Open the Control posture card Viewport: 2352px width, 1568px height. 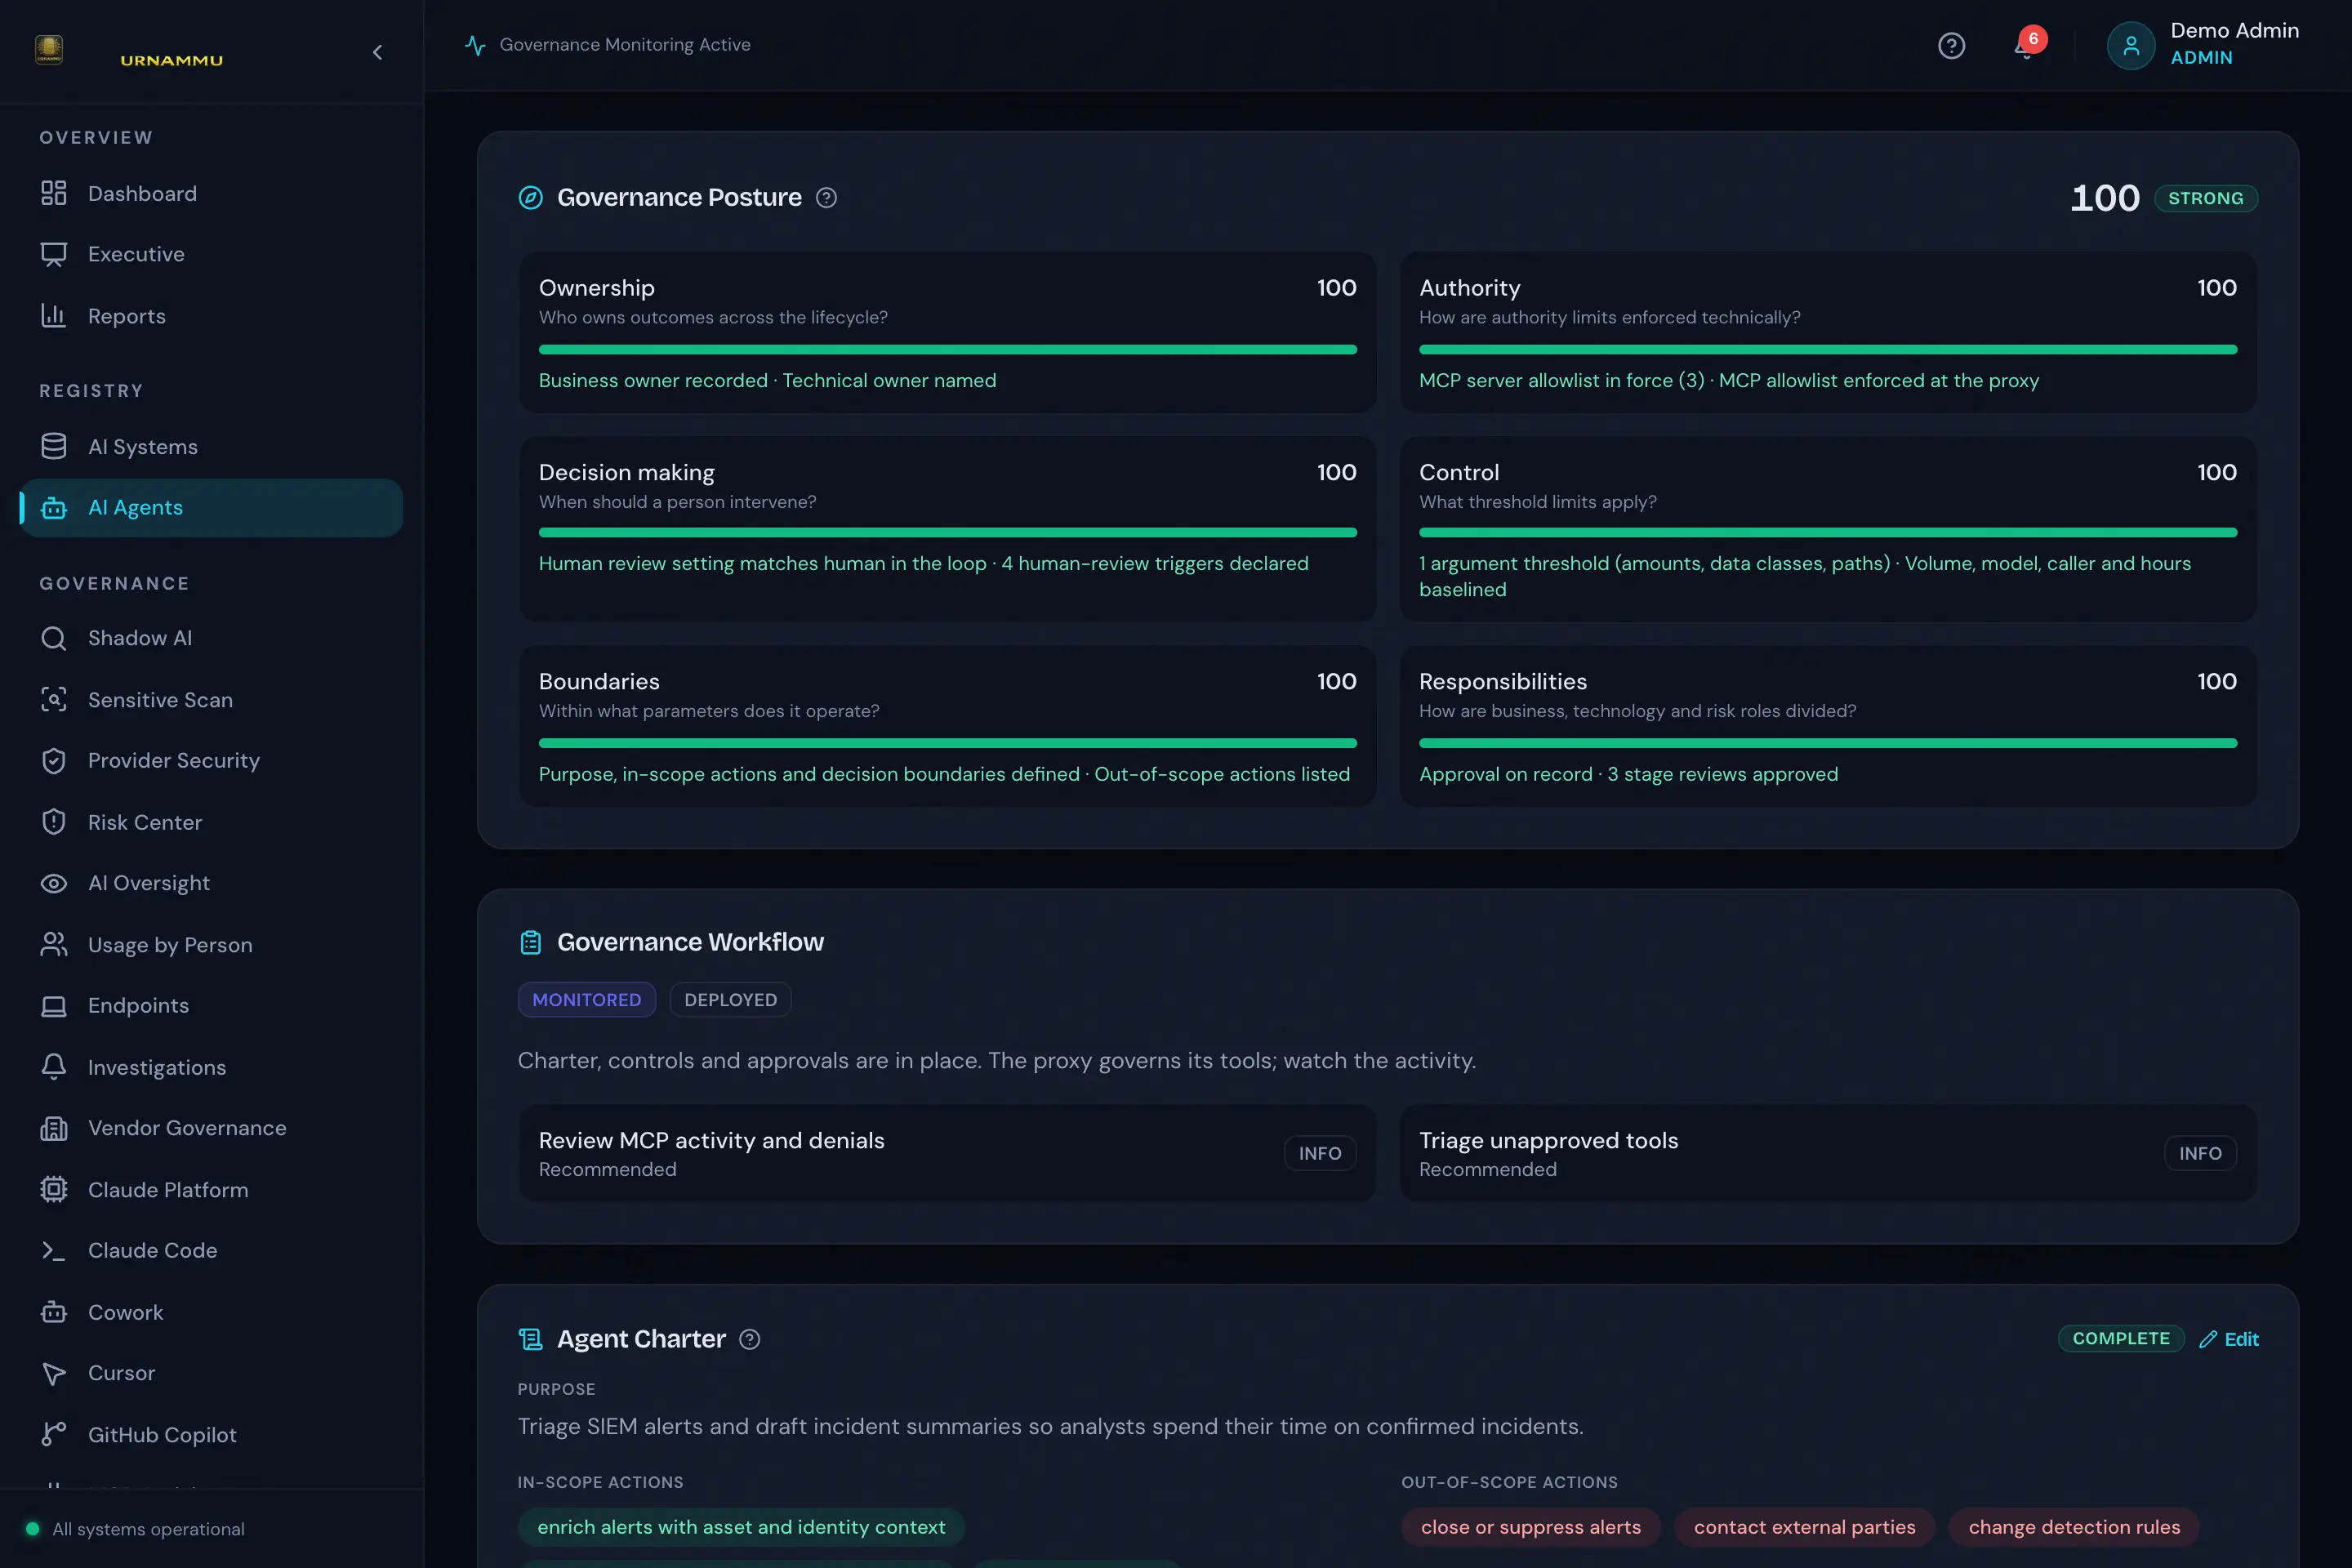pyautogui.click(x=1828, y=529)
